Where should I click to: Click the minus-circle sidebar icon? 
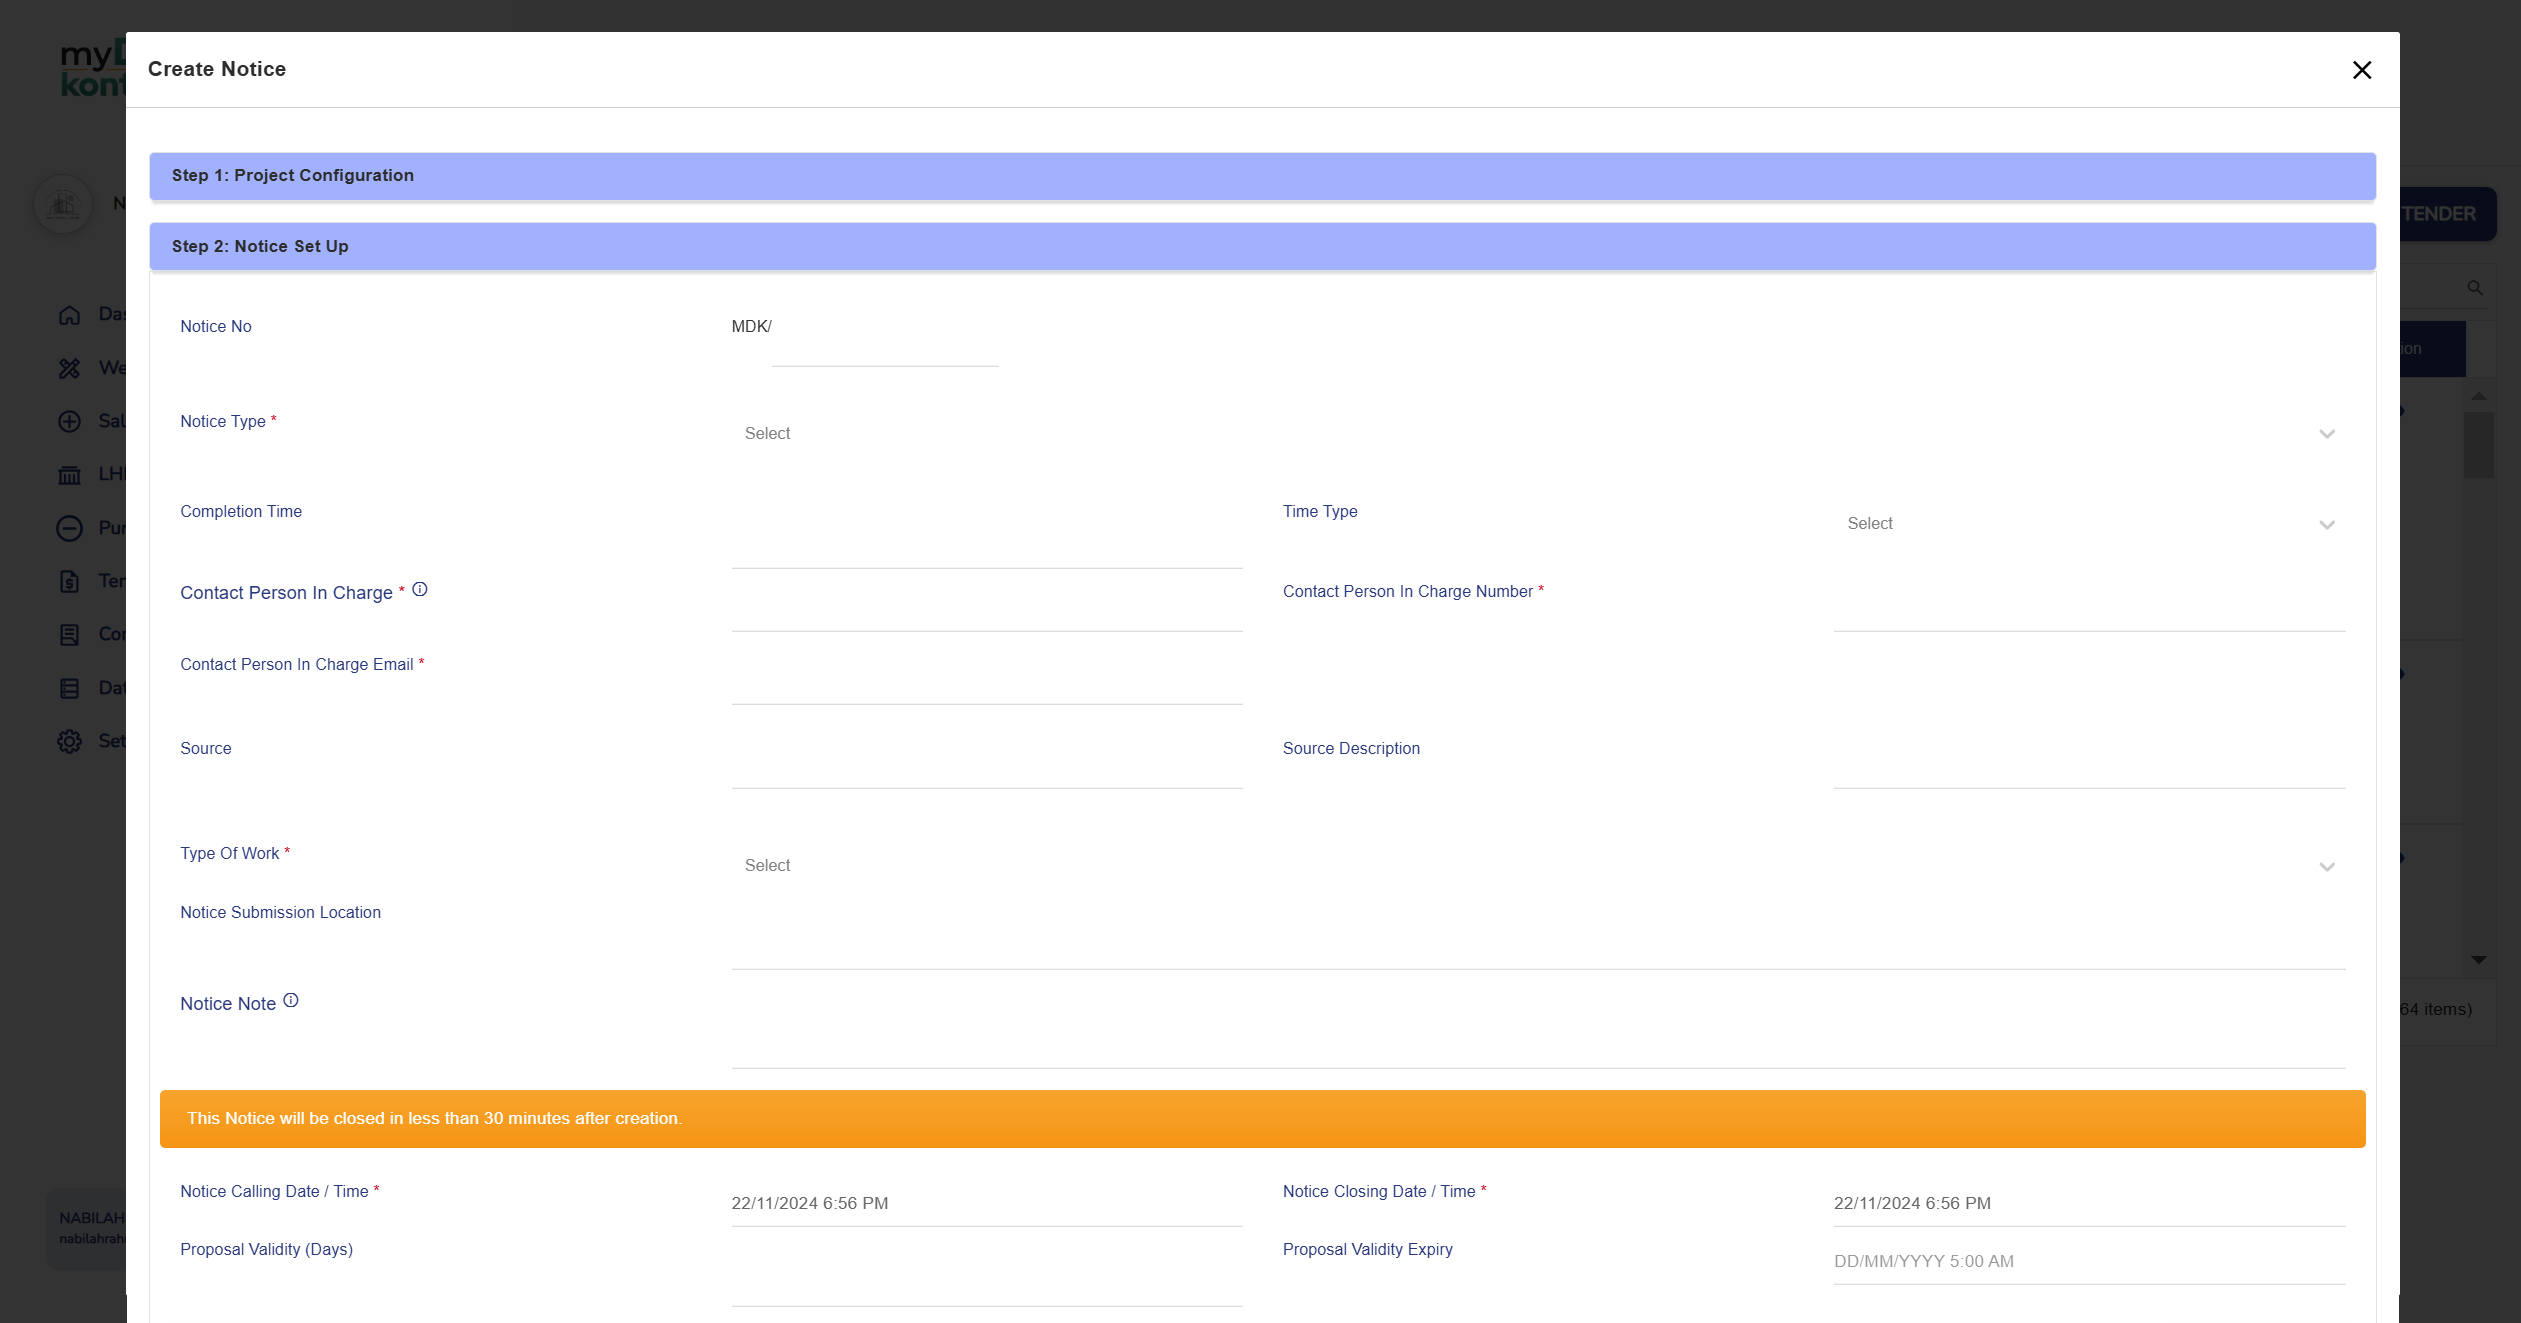click(69, 528)
